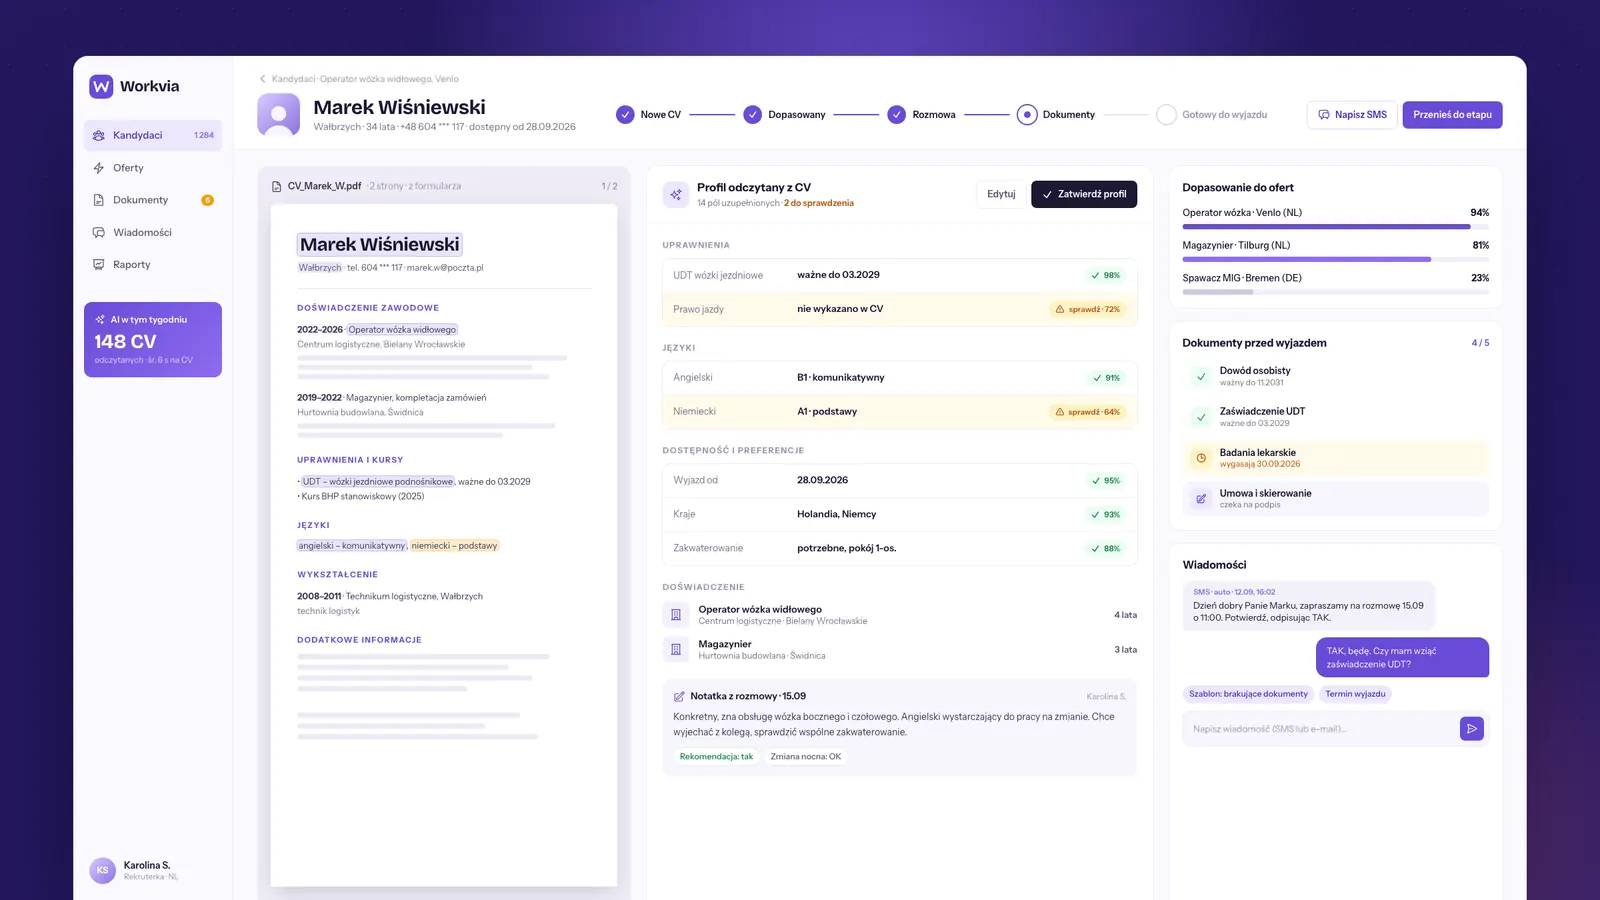Click Operator wózka Venlo match progress bar
This screenshot has height=900, width=1600.
(x=1336, y=227)
